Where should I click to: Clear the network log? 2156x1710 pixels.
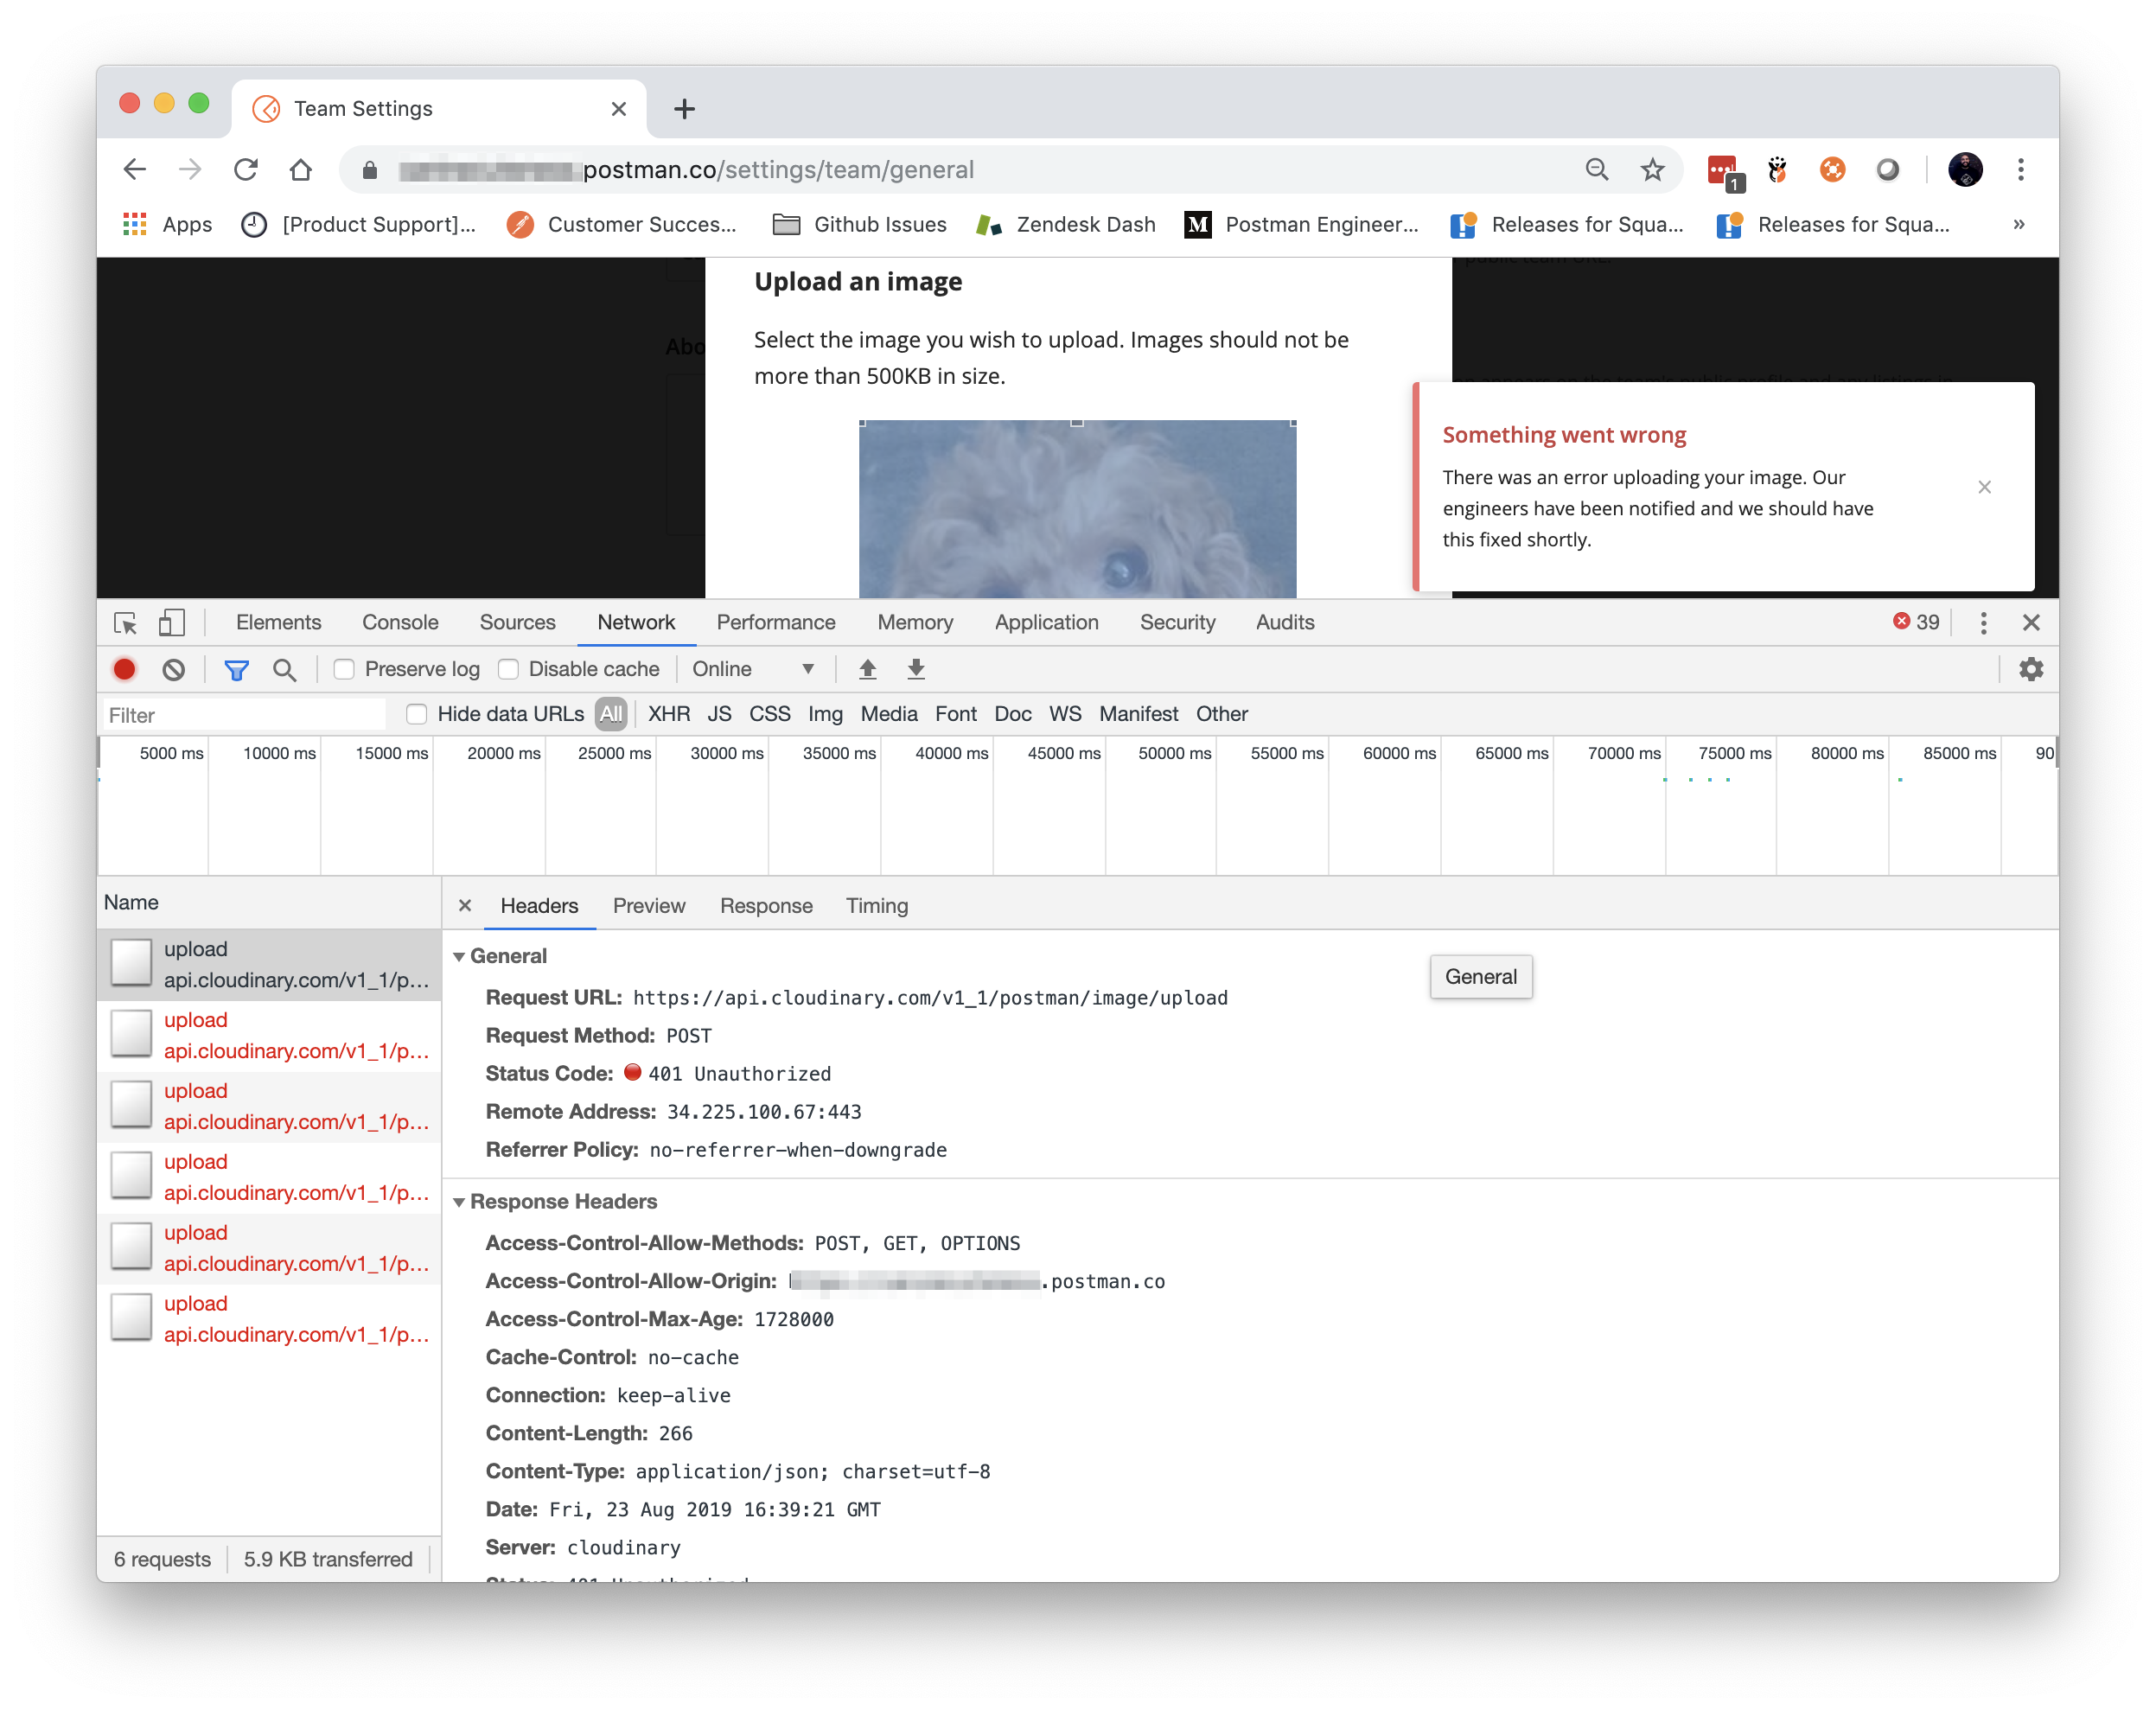click(174, 669)
